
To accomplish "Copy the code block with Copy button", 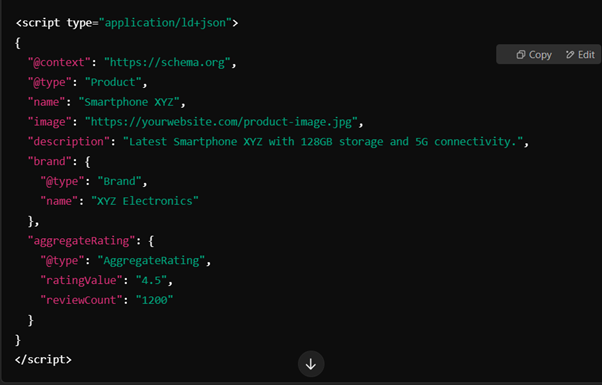I will point(534,55).
